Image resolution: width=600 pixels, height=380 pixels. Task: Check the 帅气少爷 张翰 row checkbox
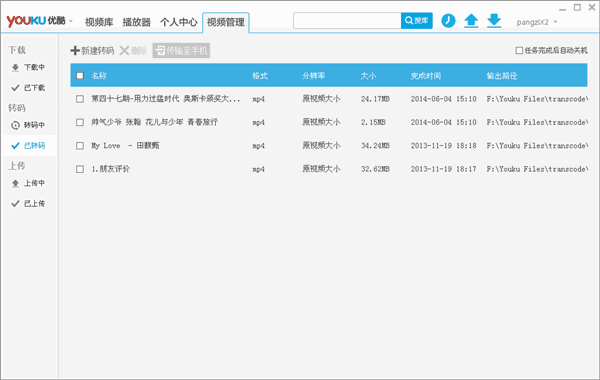coord(80,122)
